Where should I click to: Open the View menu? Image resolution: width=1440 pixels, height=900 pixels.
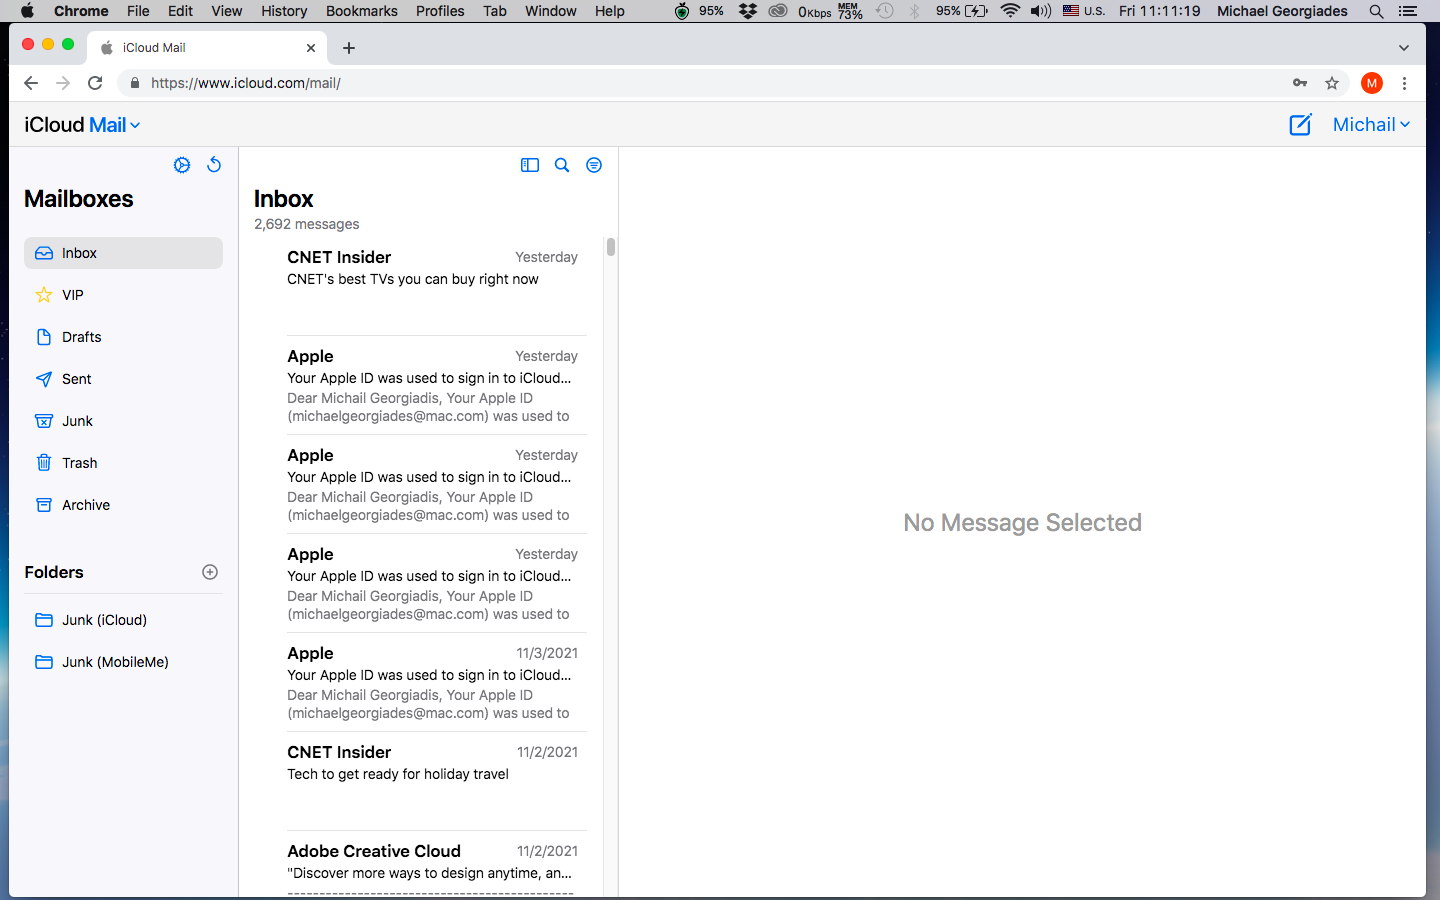227,11
